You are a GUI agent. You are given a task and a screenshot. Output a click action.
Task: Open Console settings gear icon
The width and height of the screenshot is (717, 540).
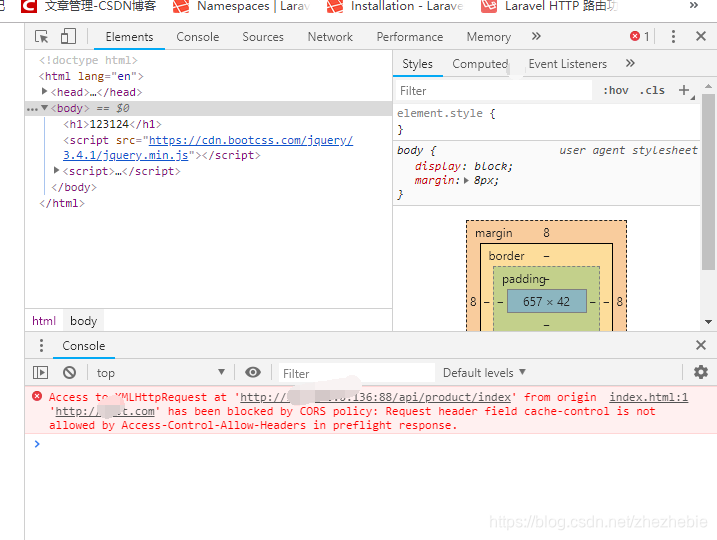point(701,372)
